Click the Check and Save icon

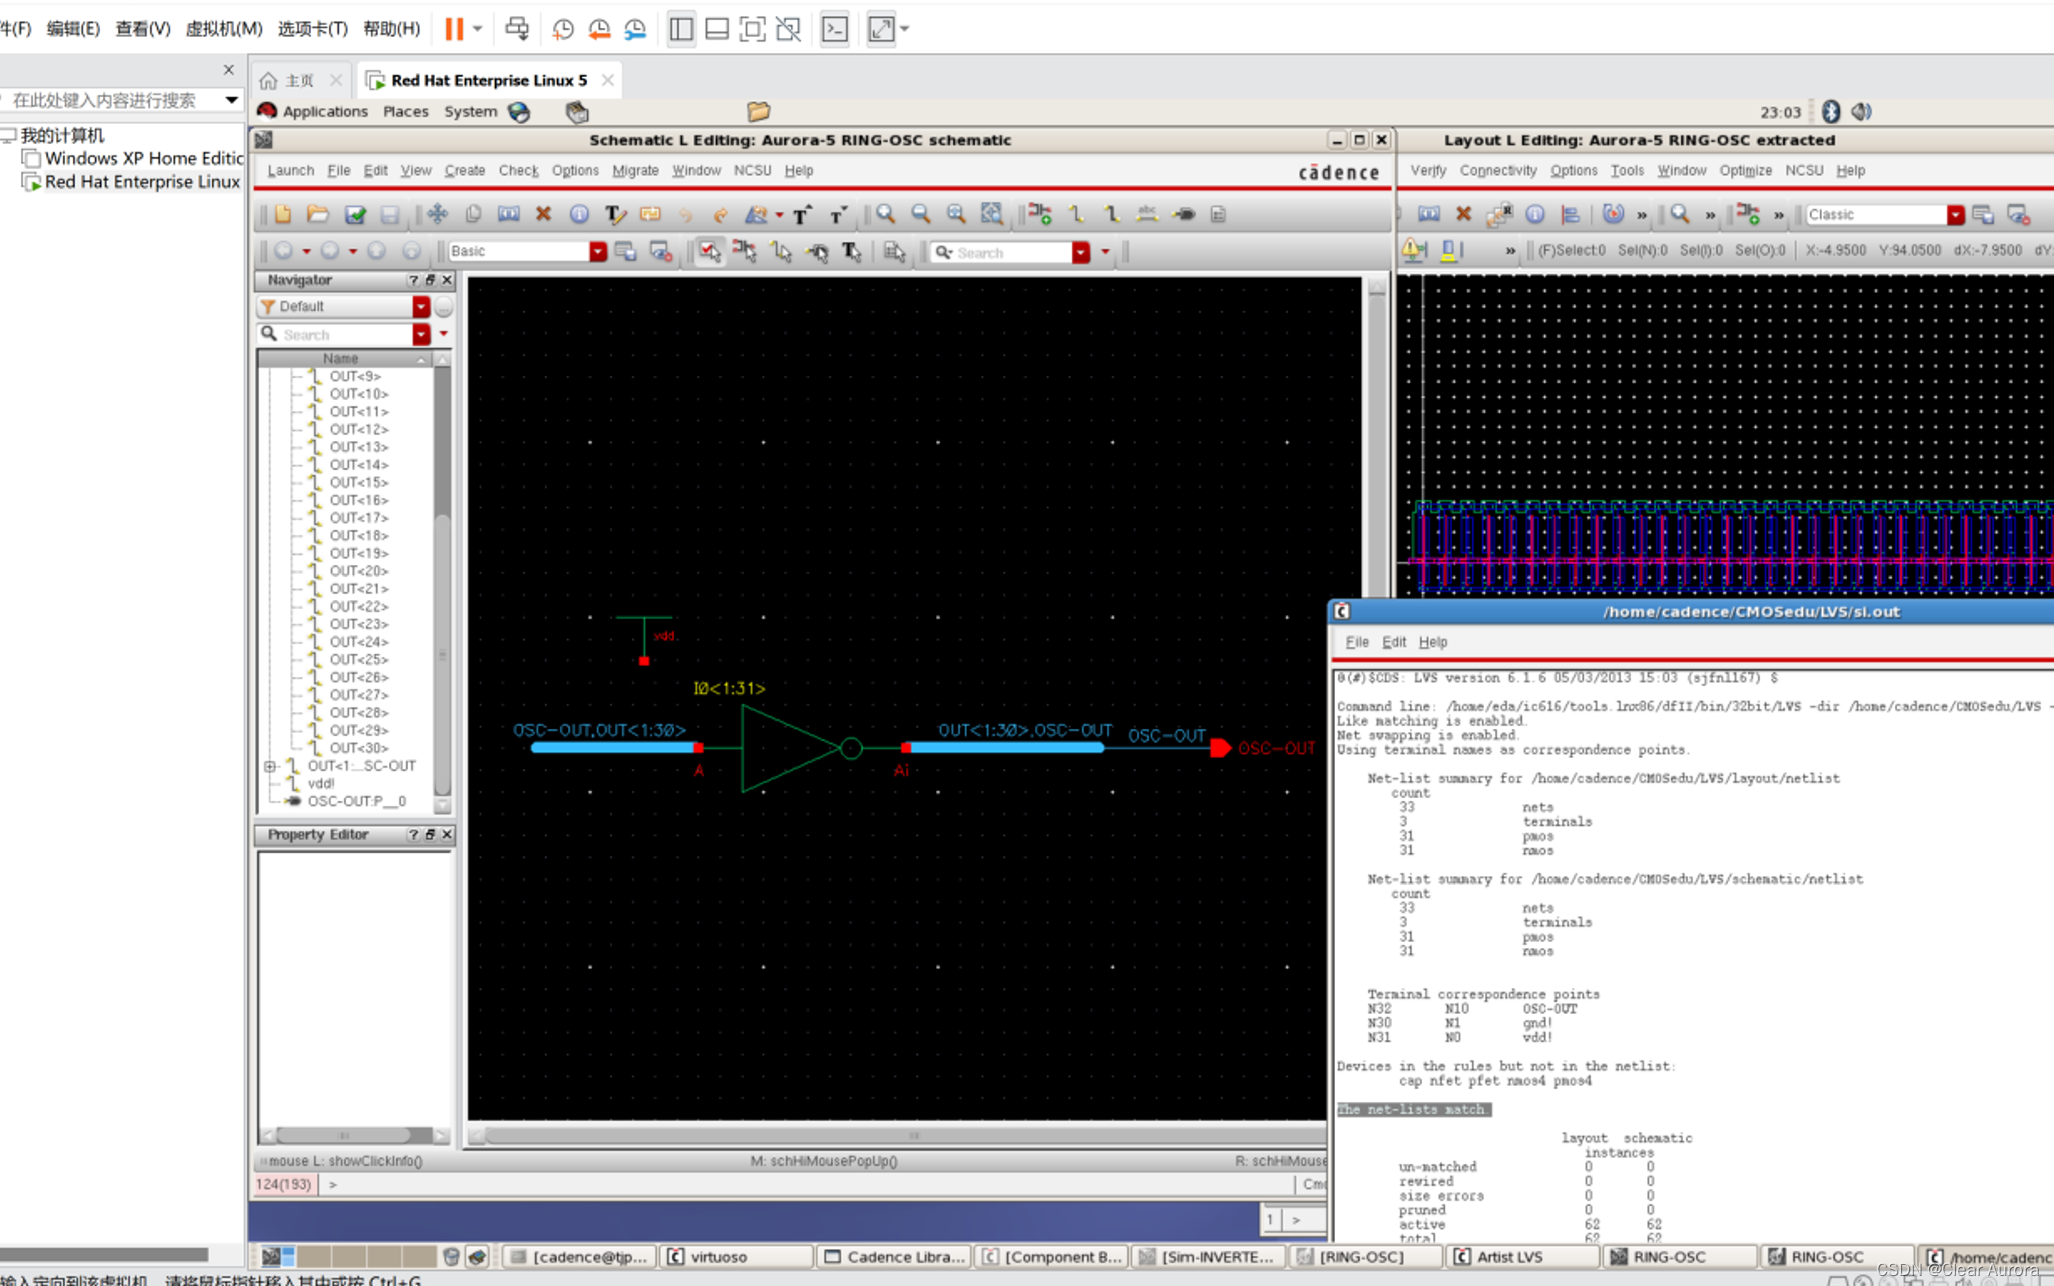[x=355, y=214]
